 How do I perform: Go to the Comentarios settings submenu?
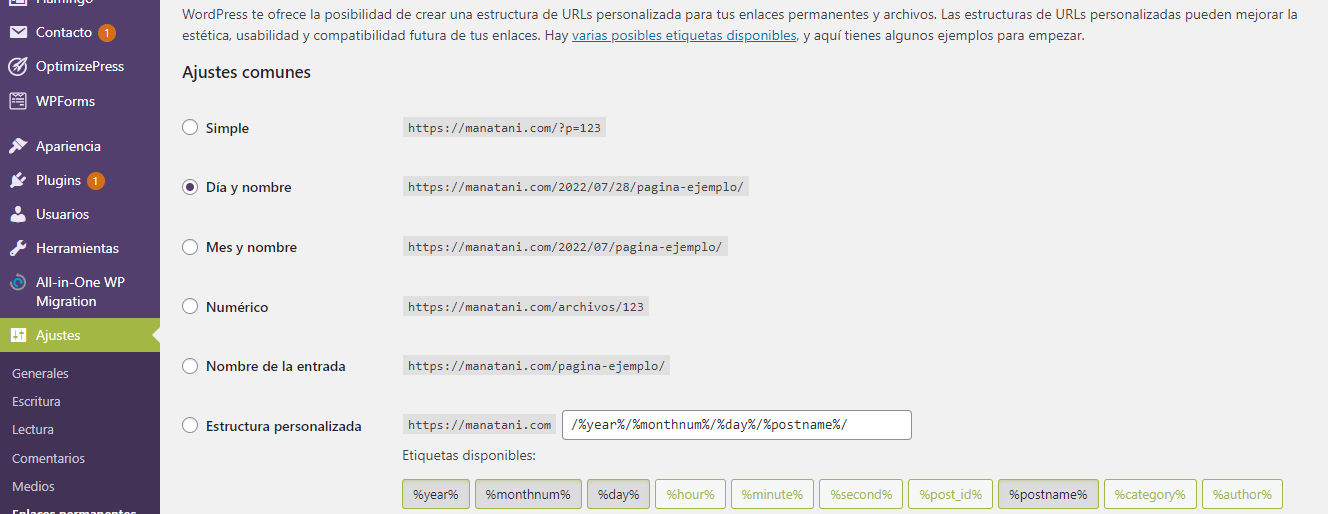click(48, 459)
